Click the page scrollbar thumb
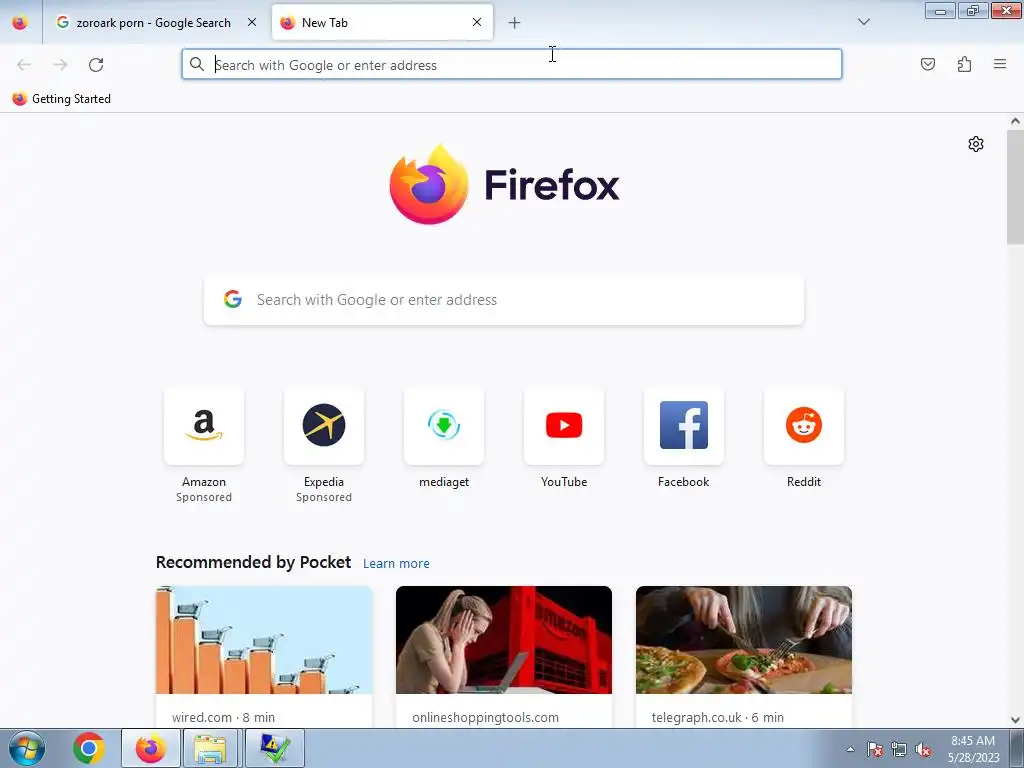The width and height of the screenshot is (1024, 768). click(x=1015, y=187)
